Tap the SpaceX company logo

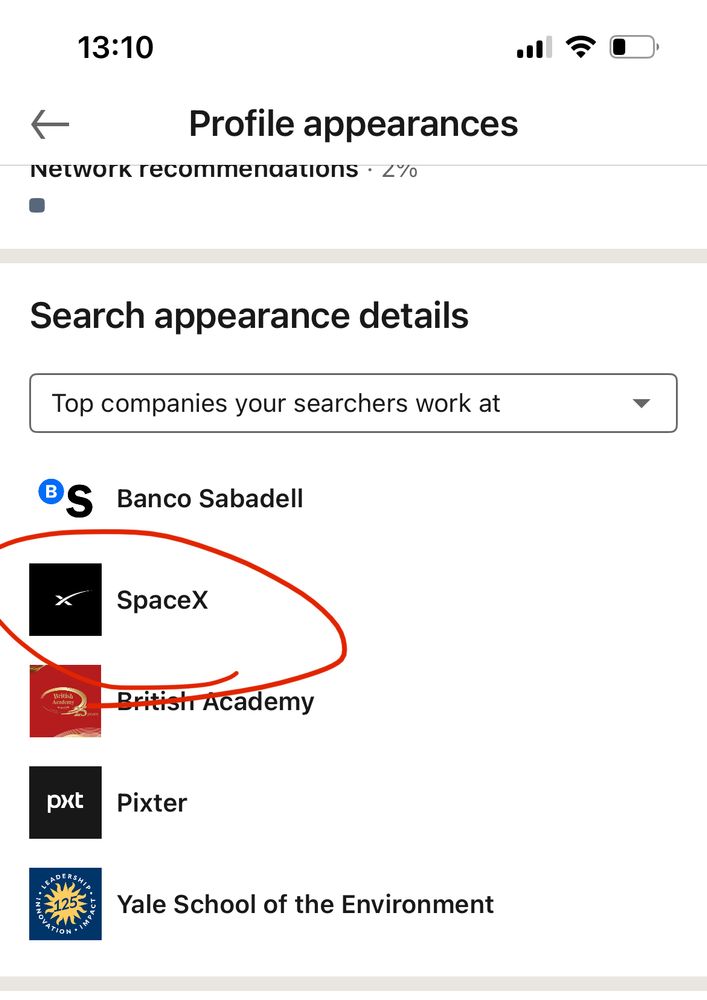[x=66, y=600]
